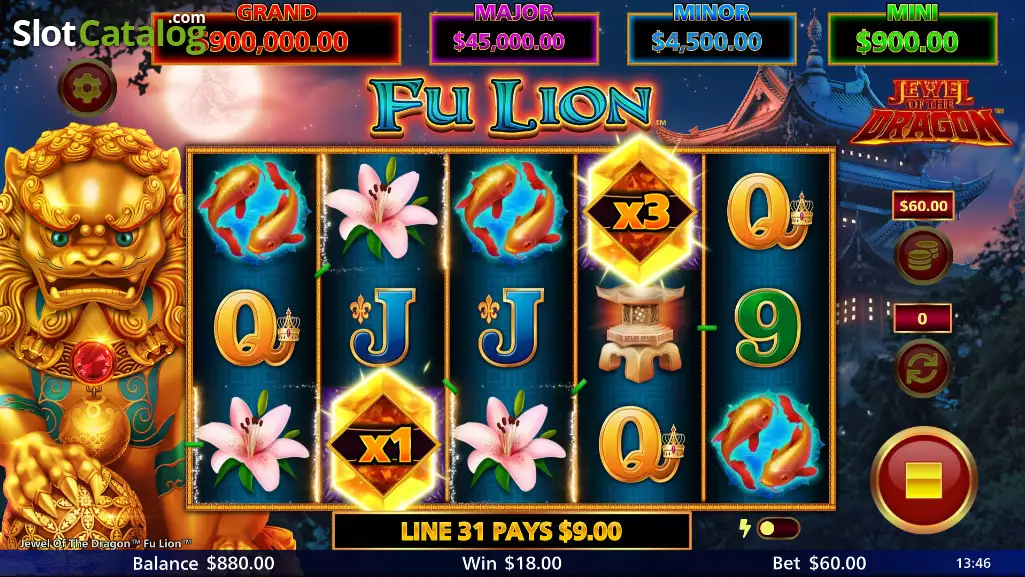The height and width of the screenshot is (577, 1025).
Task: Click the x3 multiplier jewel symbol
Action: (x=639, y=210)
